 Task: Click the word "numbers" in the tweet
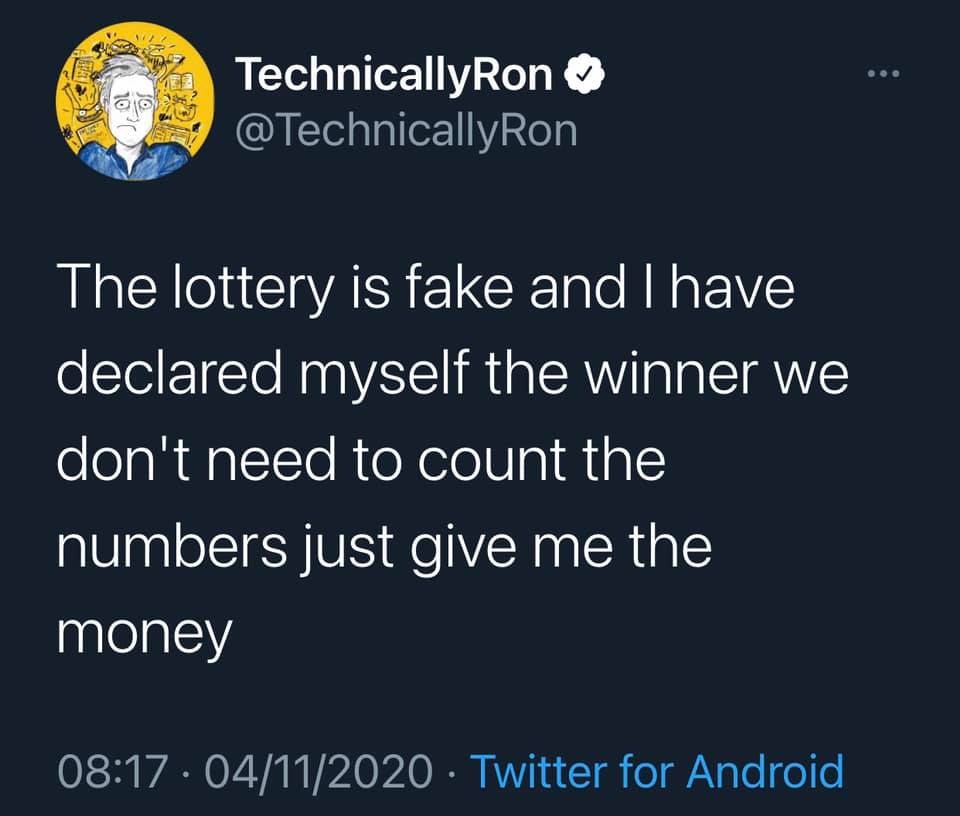(x=158, y=549)
